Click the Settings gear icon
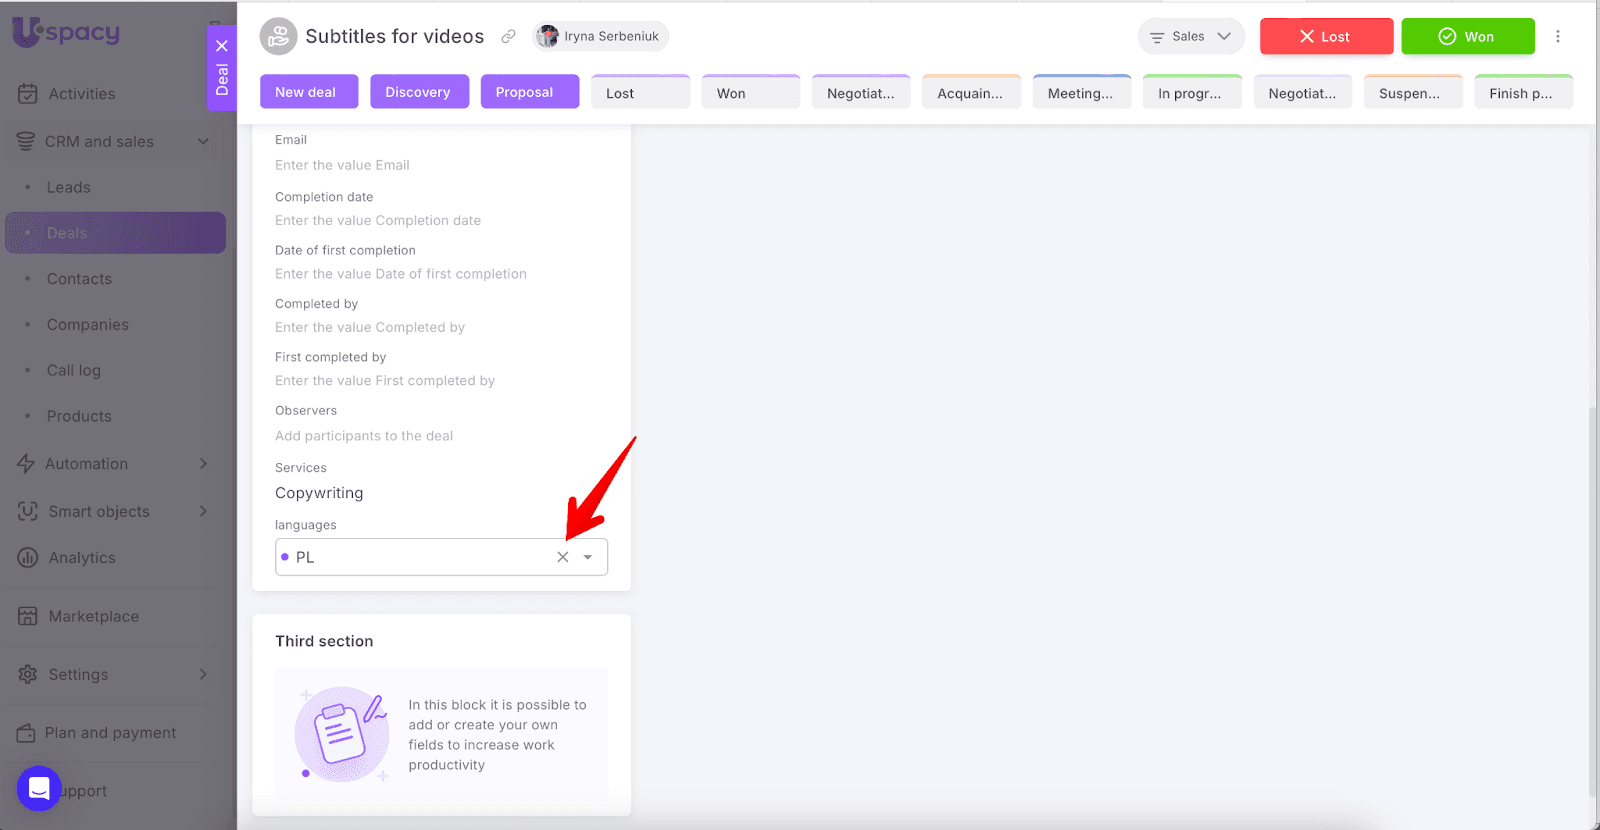 (28, 674)
